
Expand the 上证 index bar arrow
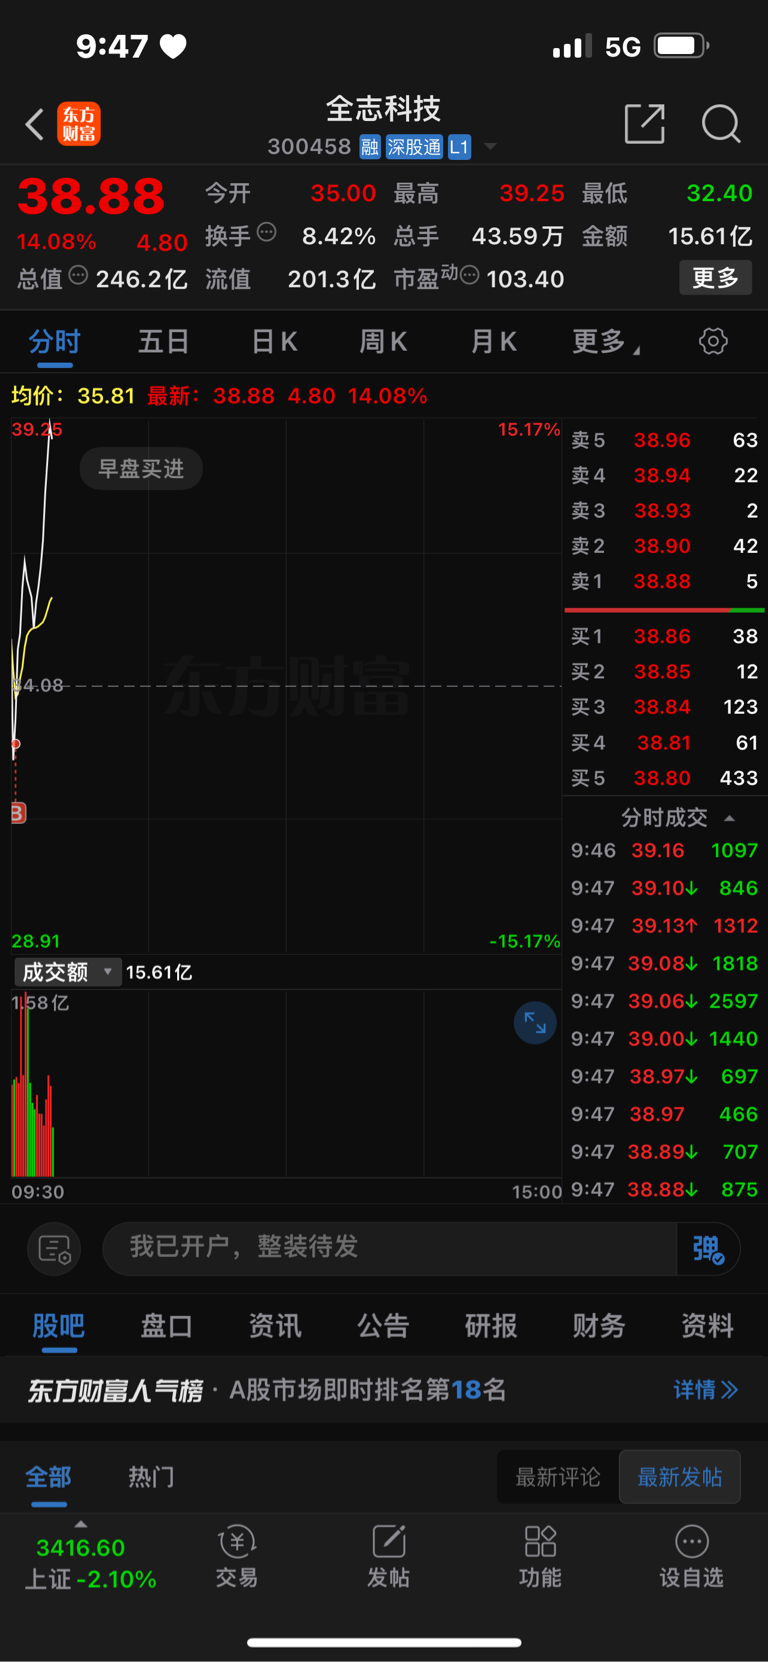coord(81,1524)
